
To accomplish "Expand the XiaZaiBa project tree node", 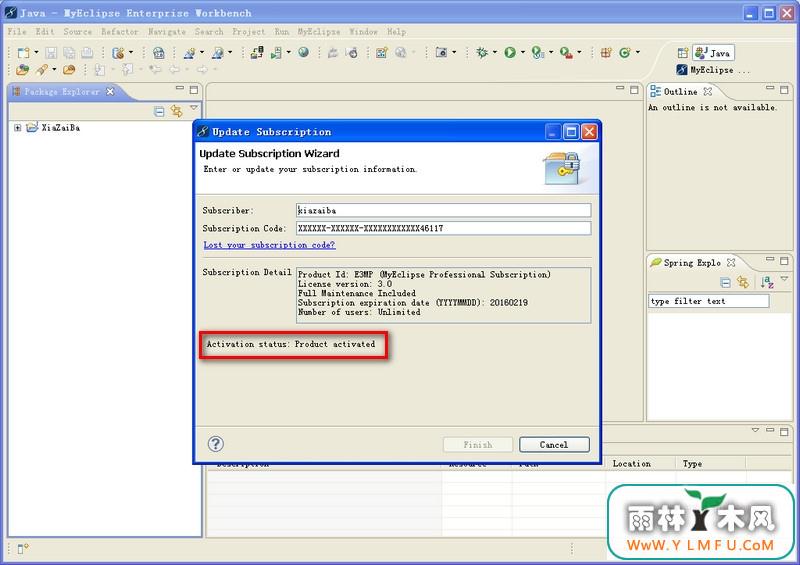I will tap(18, 128).
